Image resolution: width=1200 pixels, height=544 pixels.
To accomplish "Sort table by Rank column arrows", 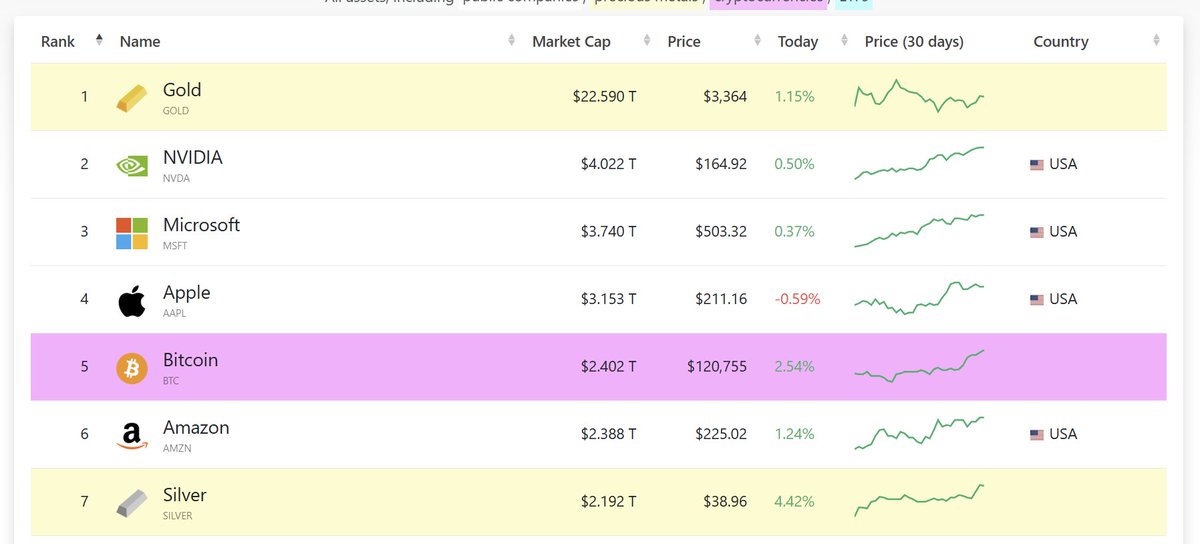I will (x=99, y=40).
